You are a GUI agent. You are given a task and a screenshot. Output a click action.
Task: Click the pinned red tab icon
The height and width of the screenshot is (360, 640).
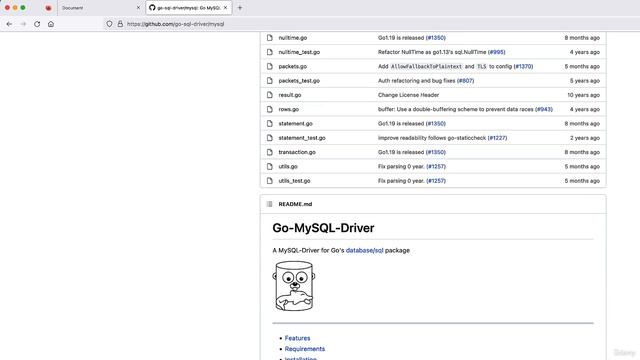[x=48, y=8]
